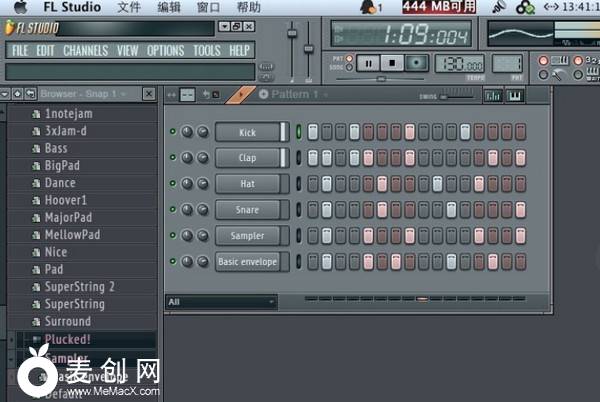Screen dimensions: 600x402
Task: Open the FL Studio title bar dropdown arrow
Action: pos(224,26)
